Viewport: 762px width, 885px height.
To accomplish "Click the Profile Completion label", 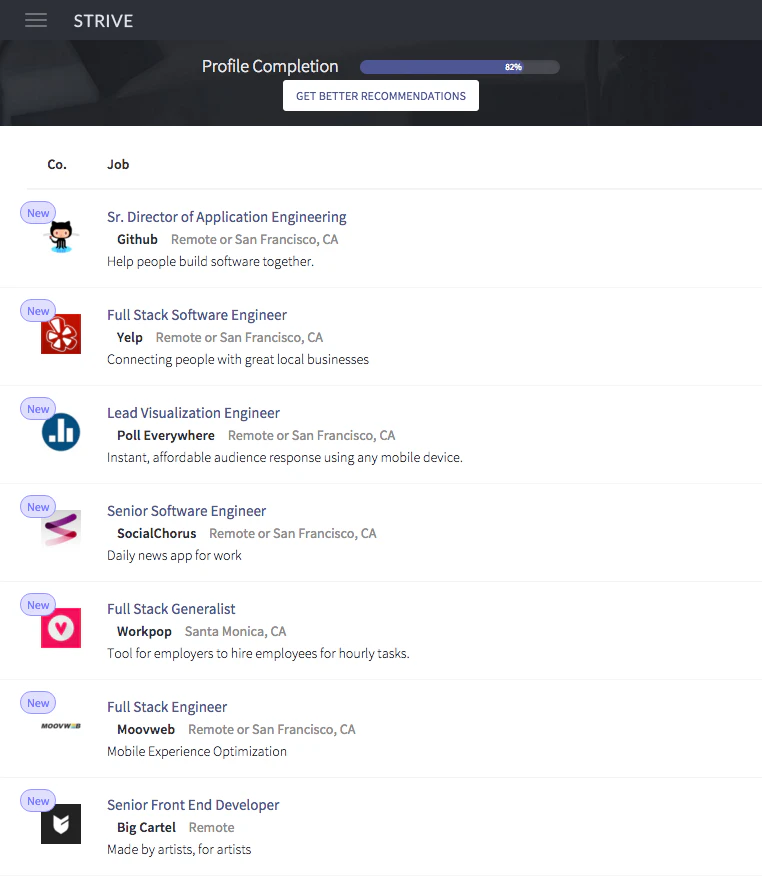I will click(270, 67).
